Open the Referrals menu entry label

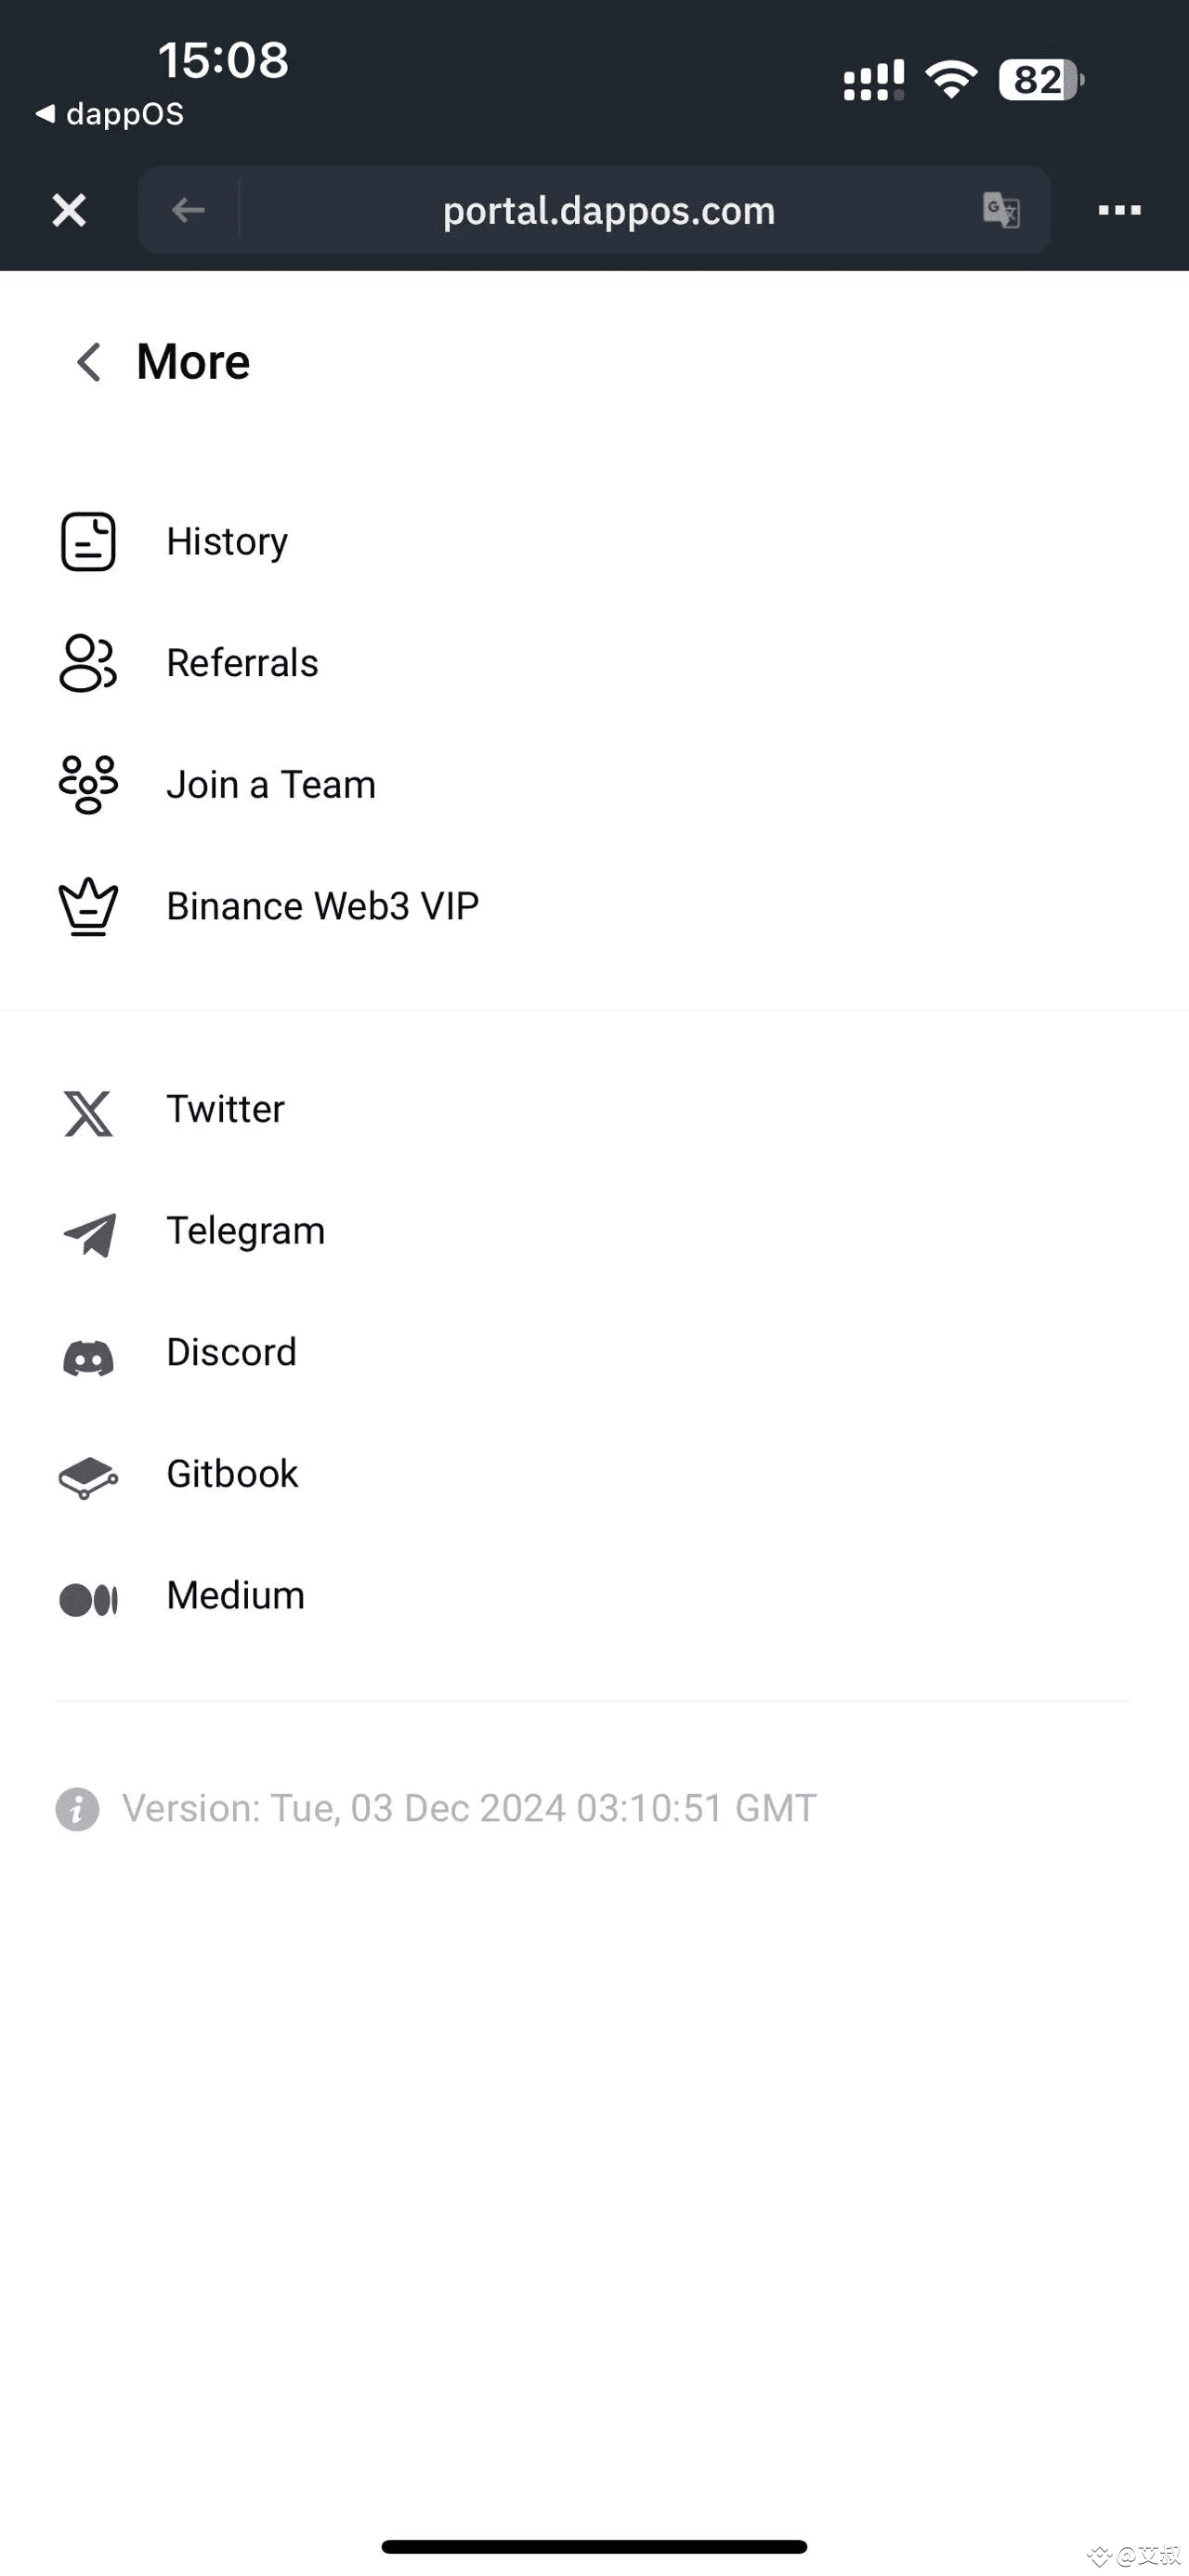point(242,663)
